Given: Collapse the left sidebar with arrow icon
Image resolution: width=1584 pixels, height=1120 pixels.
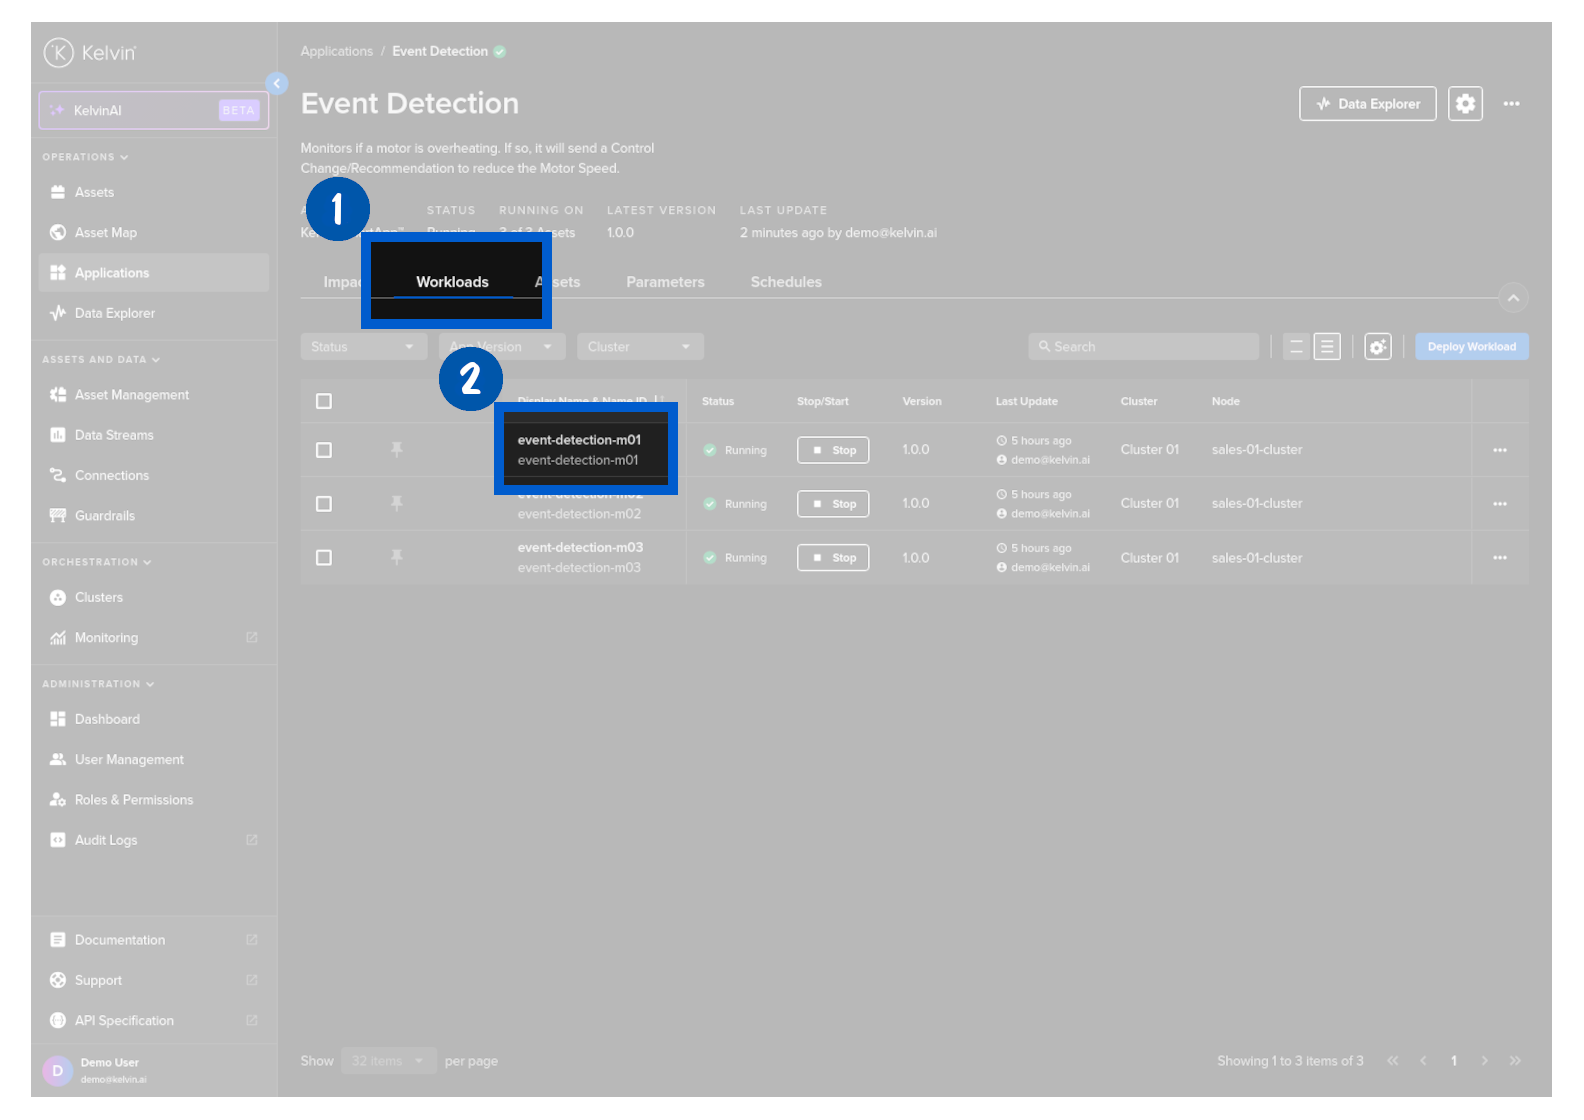Looking at the screenshot, I should coord(277,84).
